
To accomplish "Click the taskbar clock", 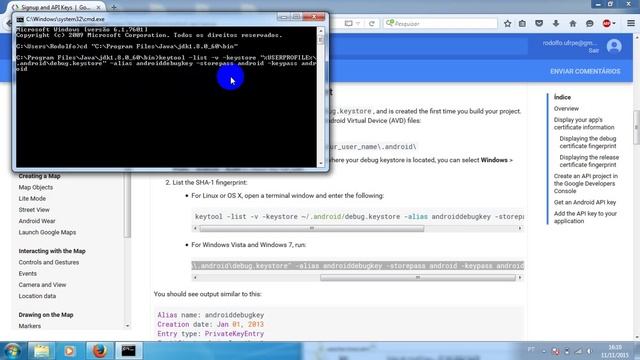I will 614,351.
